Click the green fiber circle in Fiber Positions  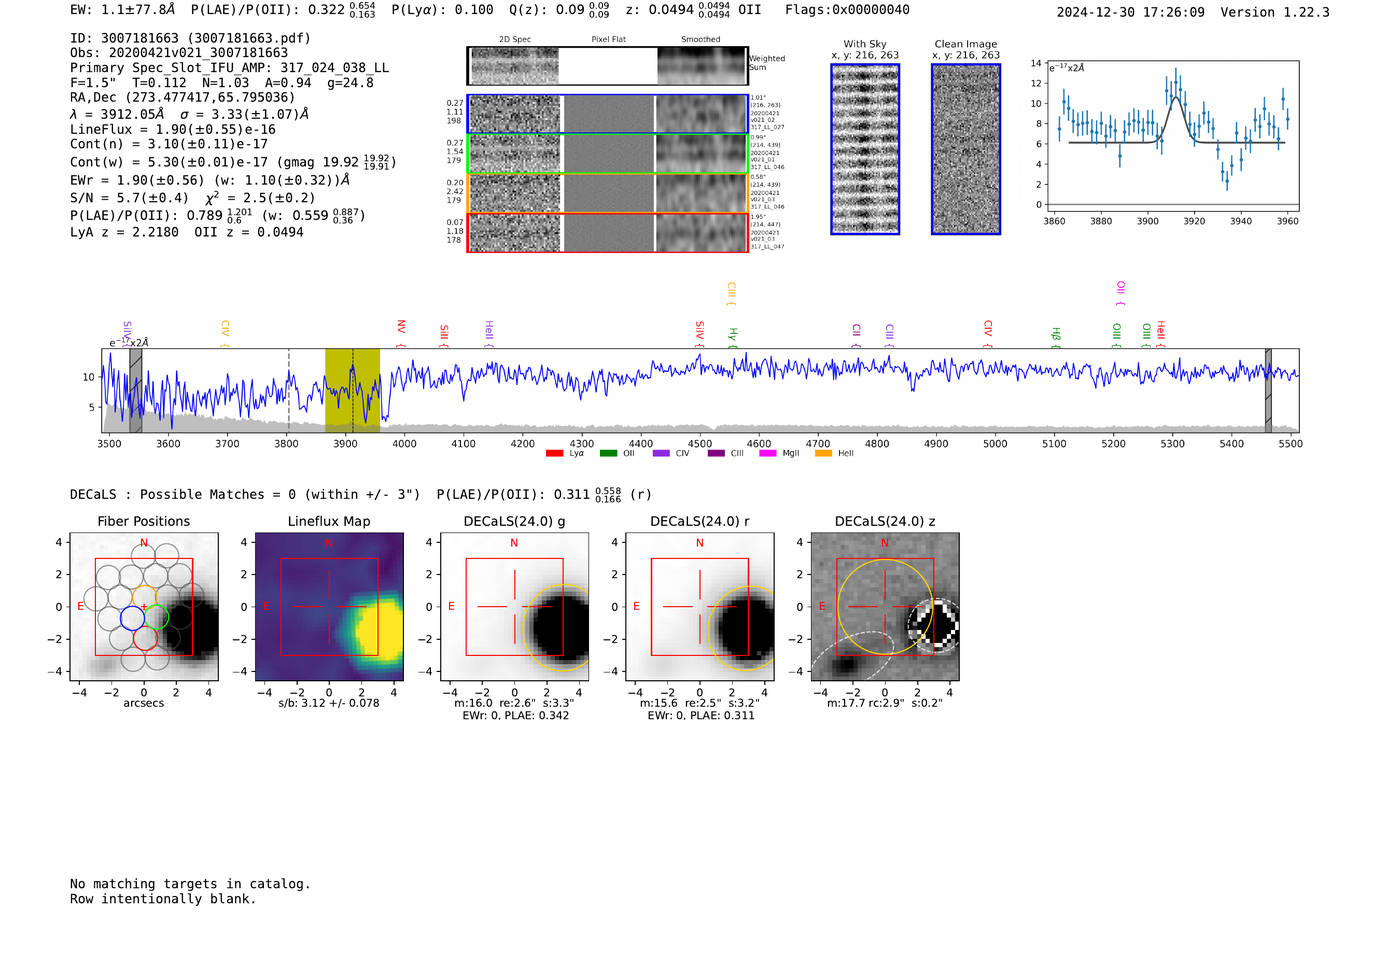(157, 618)
